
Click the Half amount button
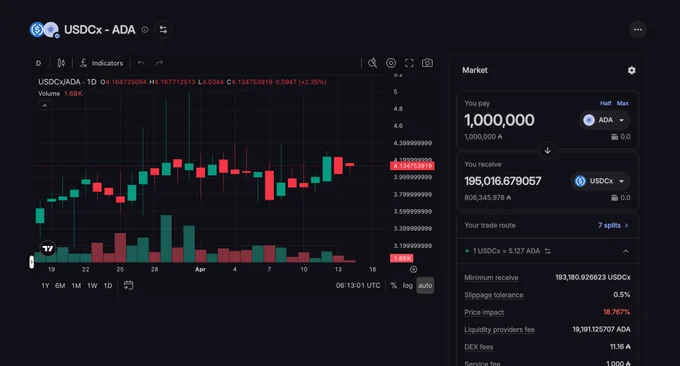(605, 103)
